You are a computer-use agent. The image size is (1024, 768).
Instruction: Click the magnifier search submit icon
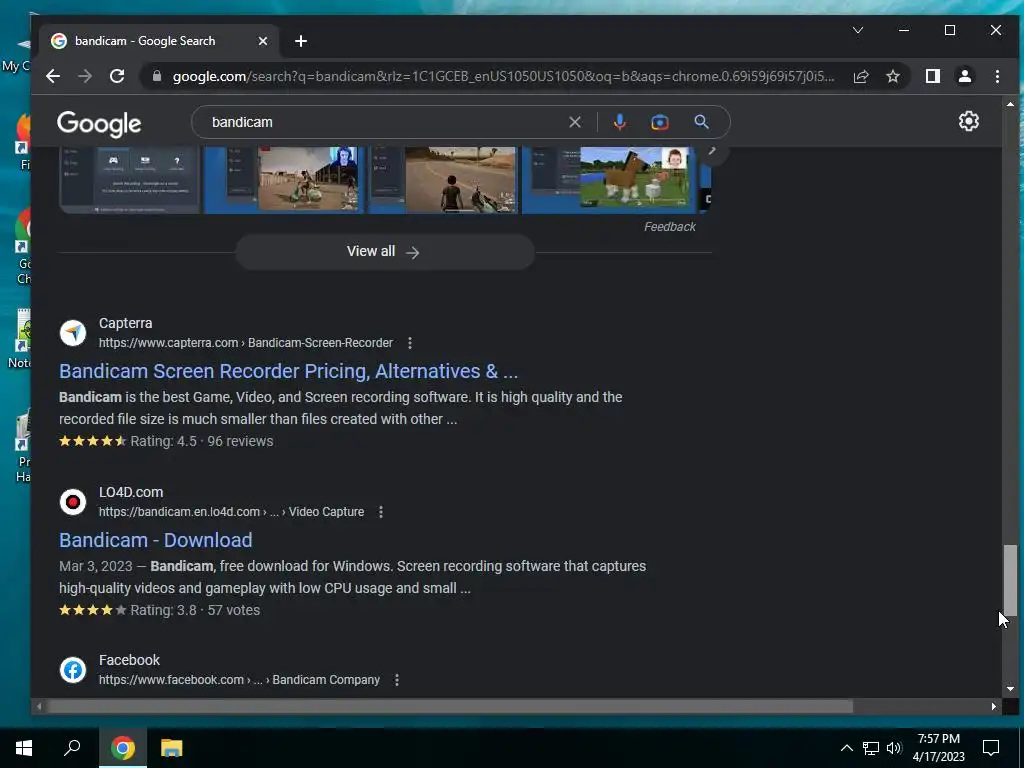pyautogui.click(x=701, y=122)
